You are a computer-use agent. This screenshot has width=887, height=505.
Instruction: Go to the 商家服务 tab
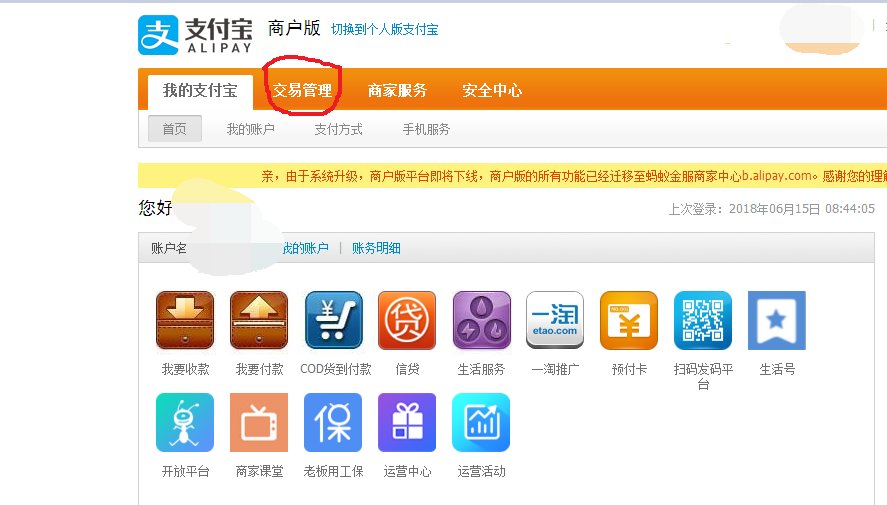click(397, 90)
